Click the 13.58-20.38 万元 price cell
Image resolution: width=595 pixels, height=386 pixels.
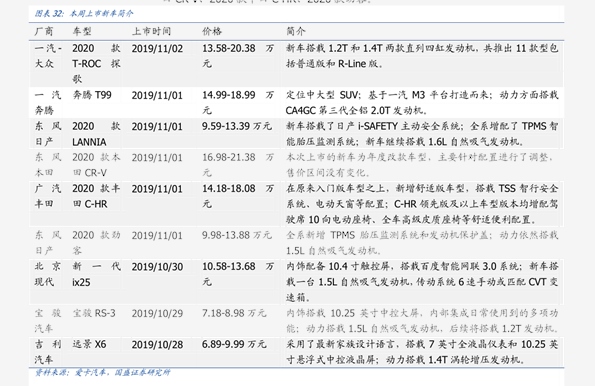click(238, 56)
